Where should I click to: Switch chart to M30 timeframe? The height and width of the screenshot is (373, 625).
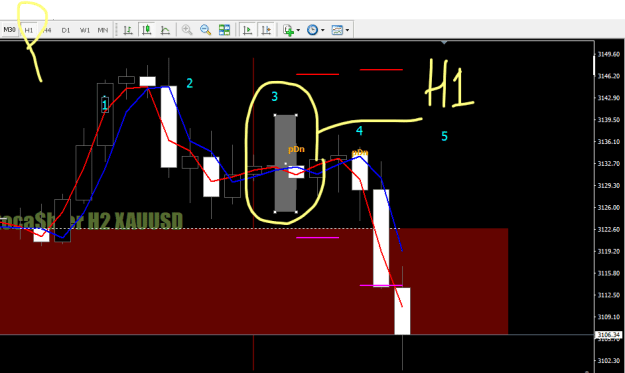(x=10, y=29)
